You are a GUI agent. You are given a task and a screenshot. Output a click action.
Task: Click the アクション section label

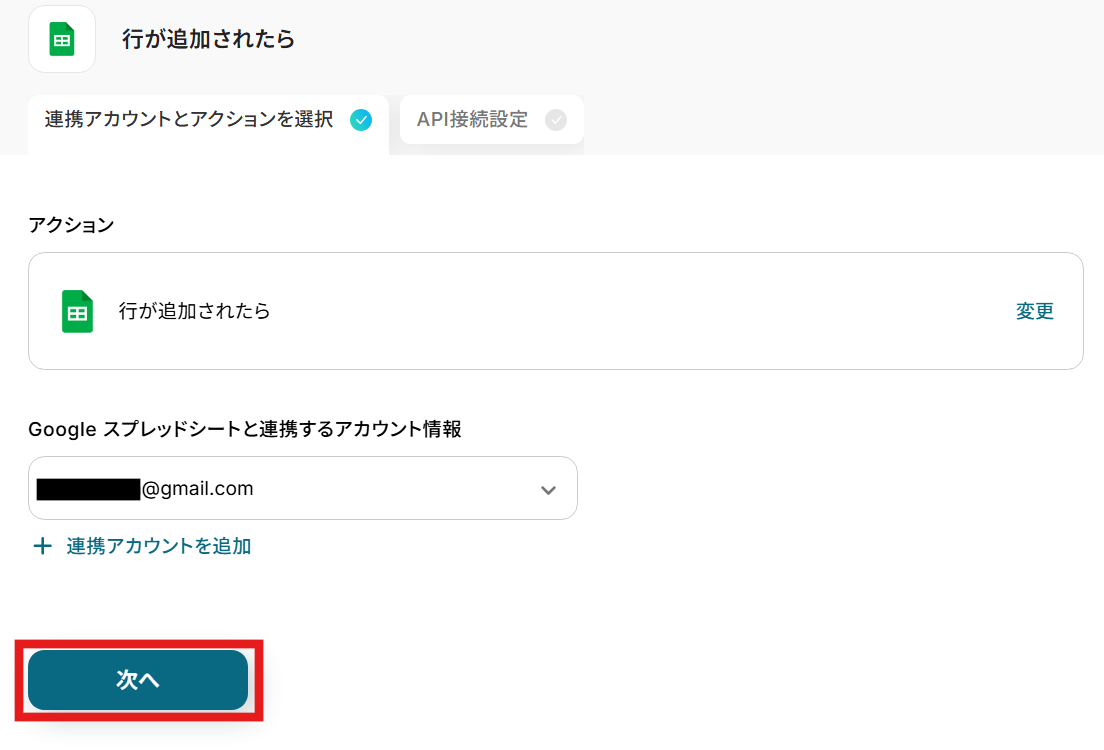[x=71, y=225]
